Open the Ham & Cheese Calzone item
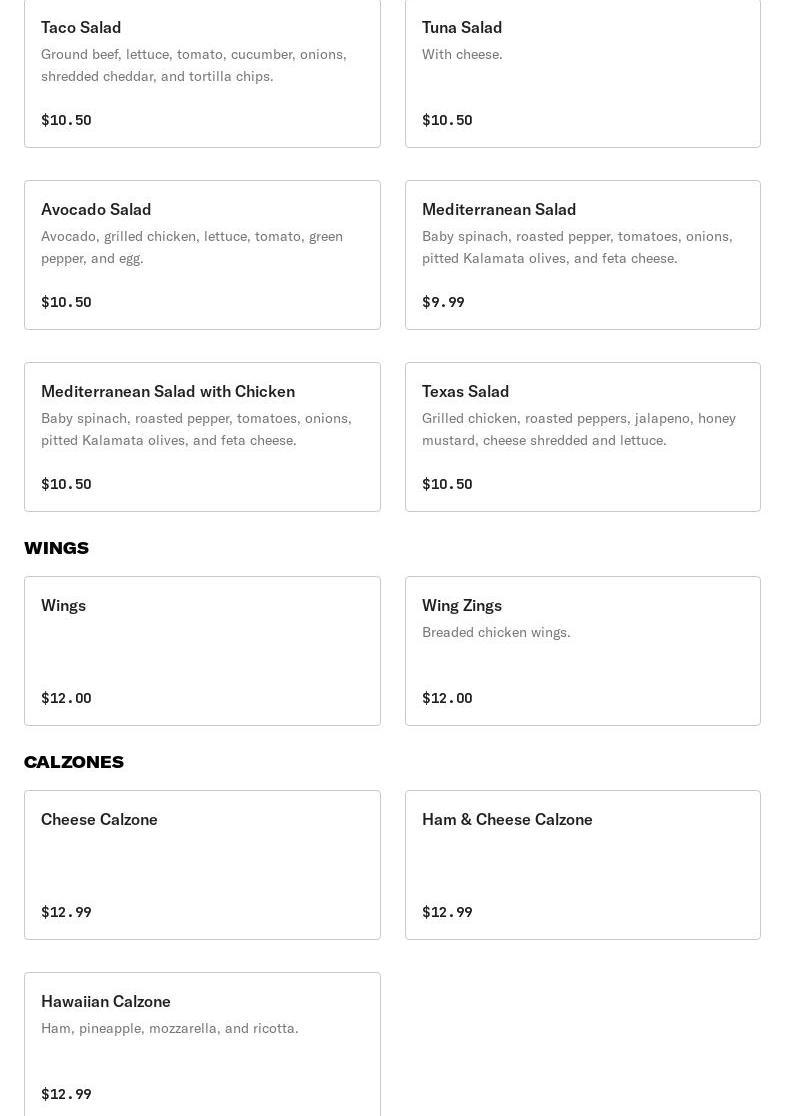 pyautogui.click(x=582, y=865)
